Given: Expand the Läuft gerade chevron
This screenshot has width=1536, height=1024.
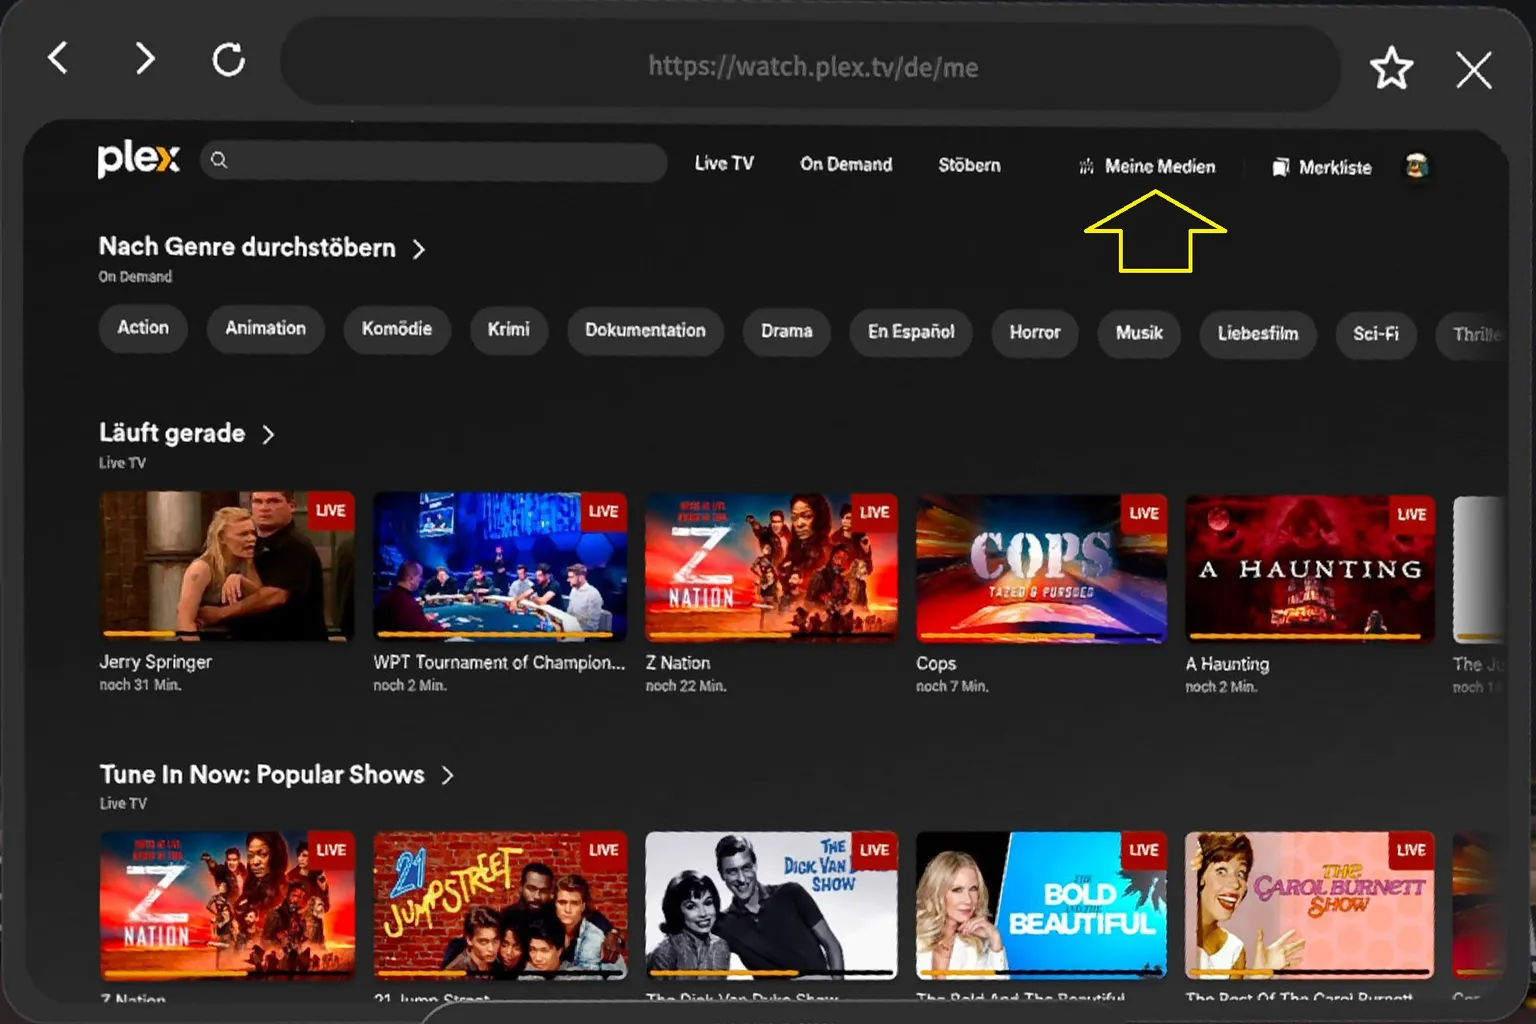Looking at the screenshot, I should pyautogui.click(x=268, y=434).
